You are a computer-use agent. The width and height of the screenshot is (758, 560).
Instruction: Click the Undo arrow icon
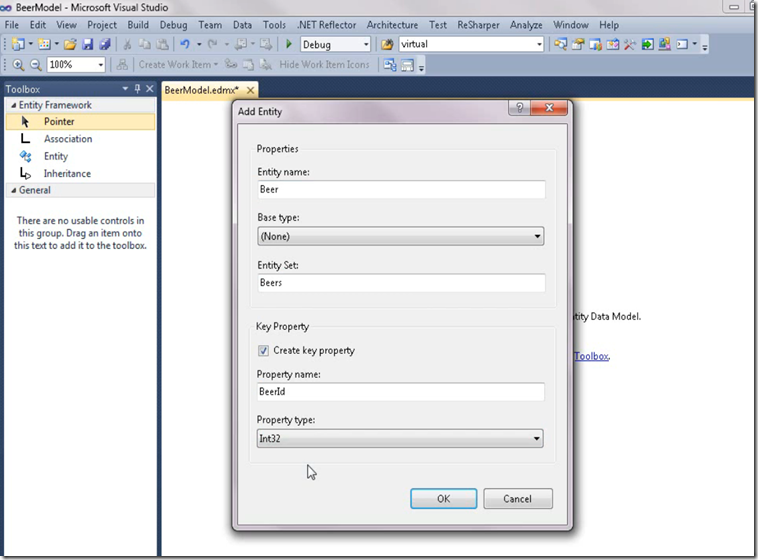(185, 44)
